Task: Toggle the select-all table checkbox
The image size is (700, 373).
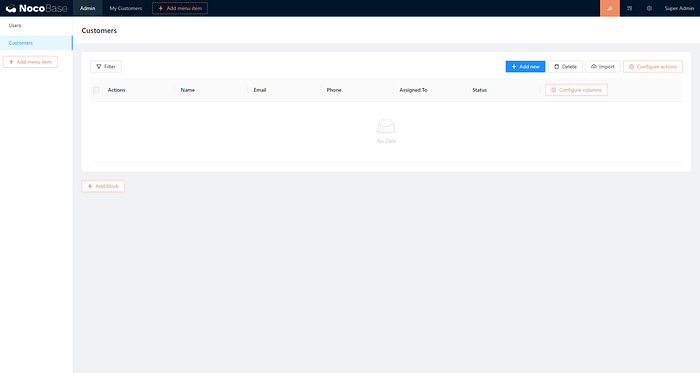Action: pyautogui.click(x=96, y=90)
